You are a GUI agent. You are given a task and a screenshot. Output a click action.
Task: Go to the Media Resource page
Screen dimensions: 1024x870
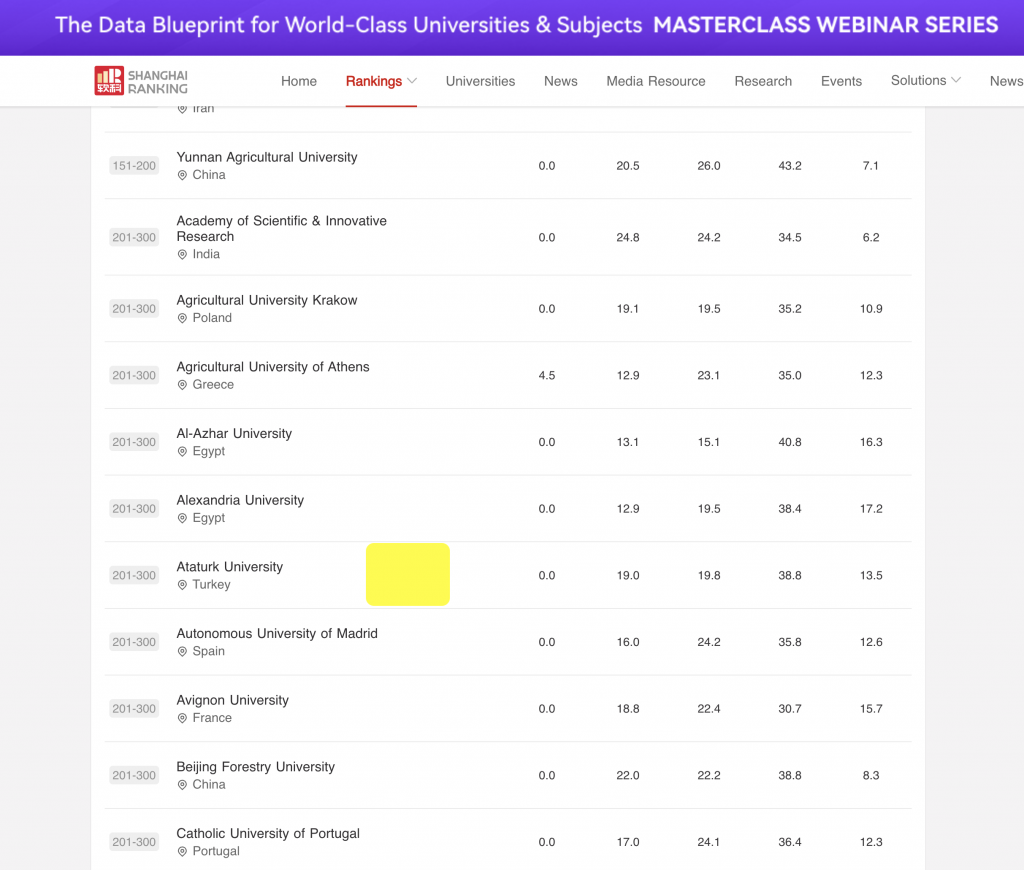655,81
